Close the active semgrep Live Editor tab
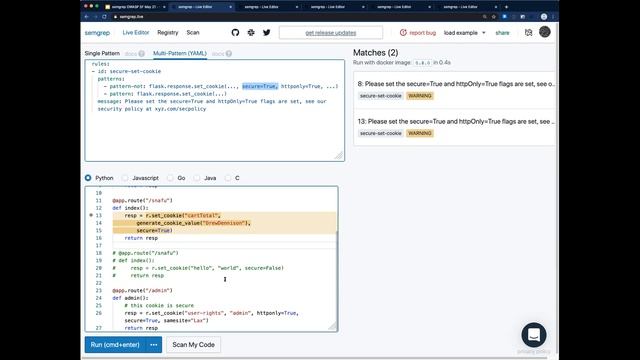 point(231,7)
